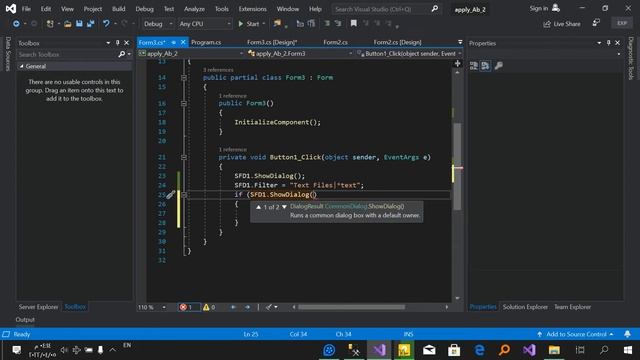Show next overload in the signature tooltip
Screen dimensions: 640x360
pos(284,207)
